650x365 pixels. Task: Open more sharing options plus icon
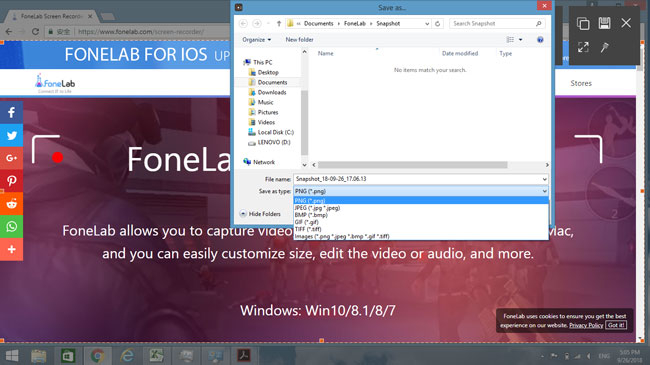(x=12, y=249)
